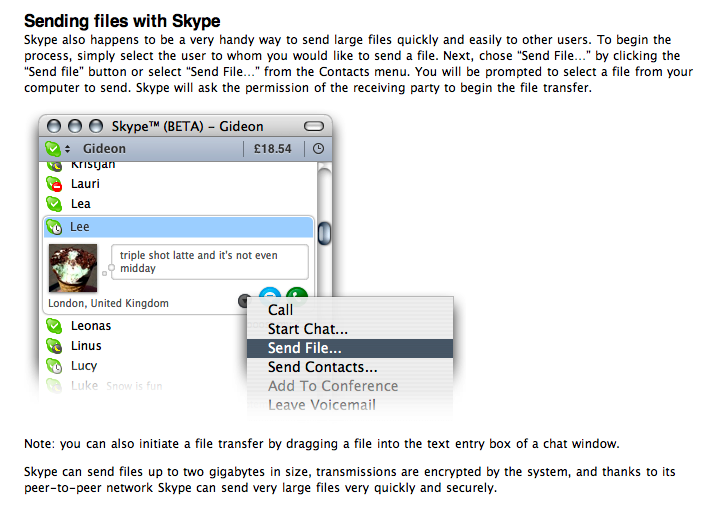The image size is (714, 518).
Task: Choose Start Chat... from the context menu
Action: (x=350, y=329)
